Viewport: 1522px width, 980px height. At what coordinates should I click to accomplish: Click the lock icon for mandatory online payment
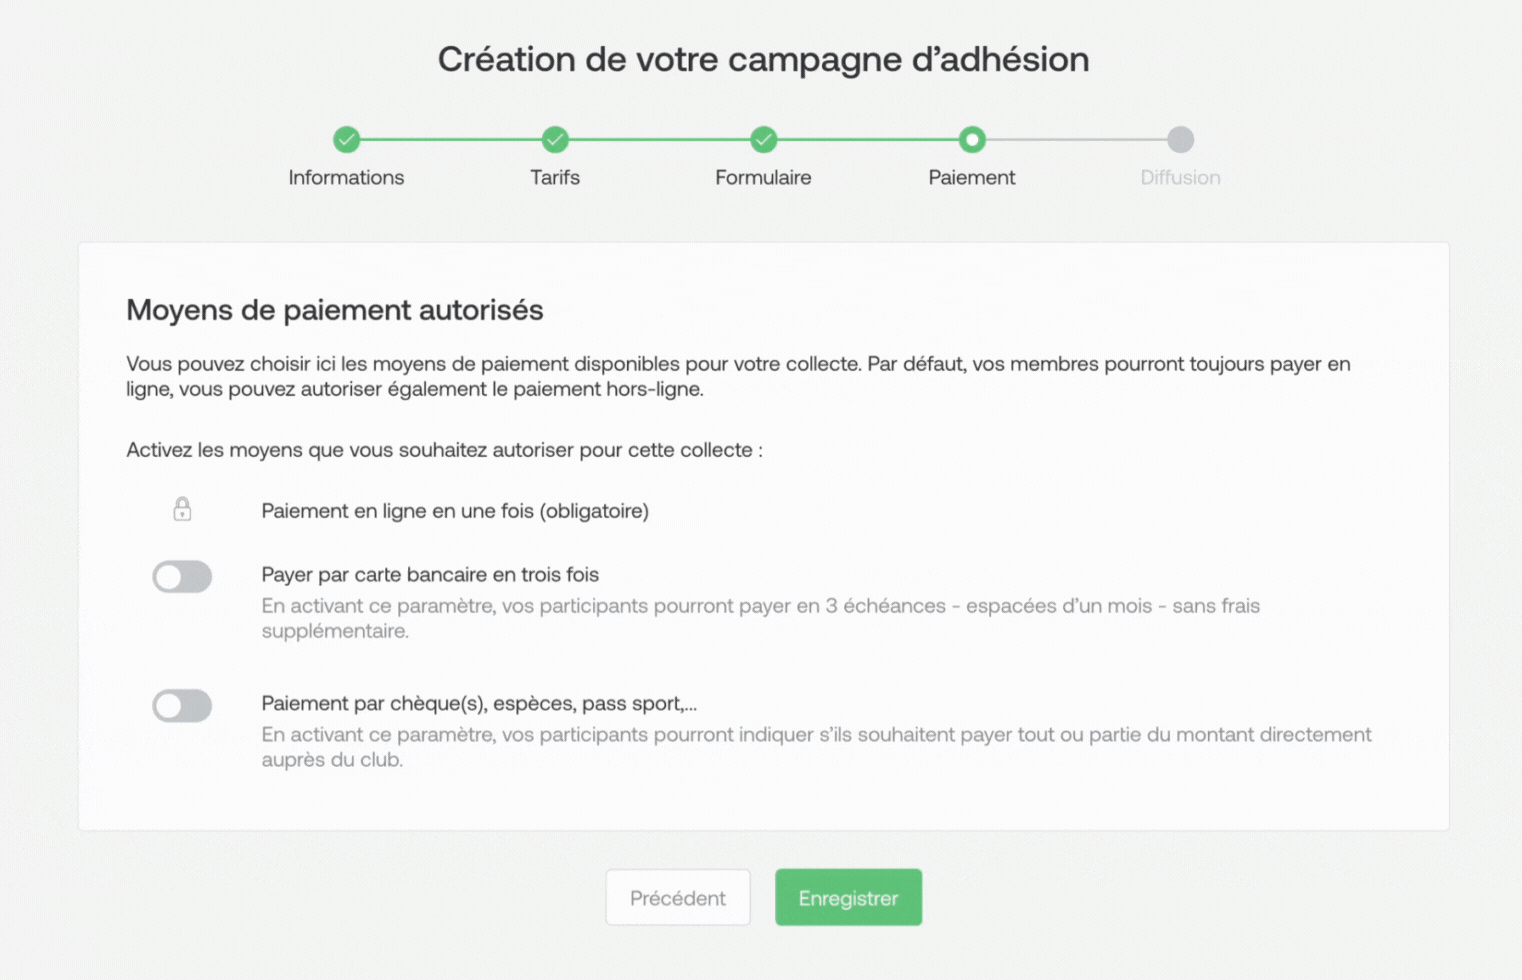(x=182, y=509)
